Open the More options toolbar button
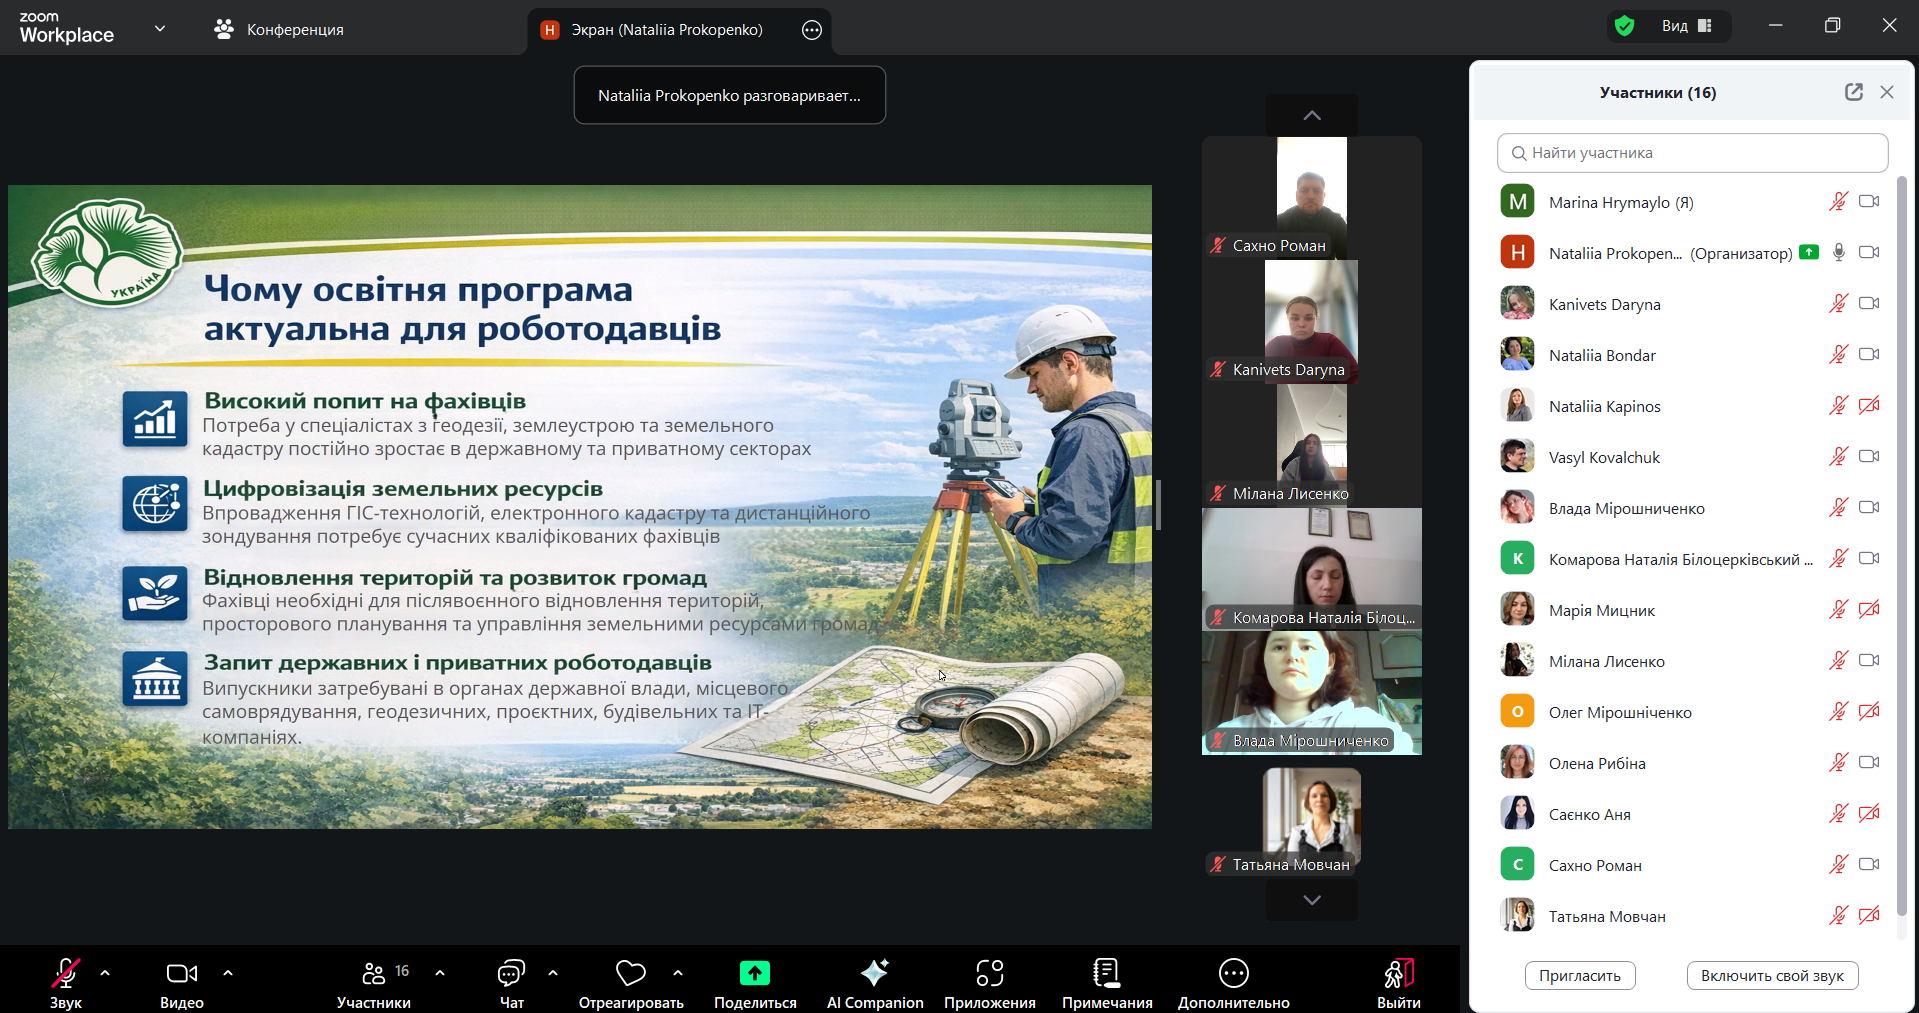This screenshot has height=1013, width=1919. (1233, 983)
